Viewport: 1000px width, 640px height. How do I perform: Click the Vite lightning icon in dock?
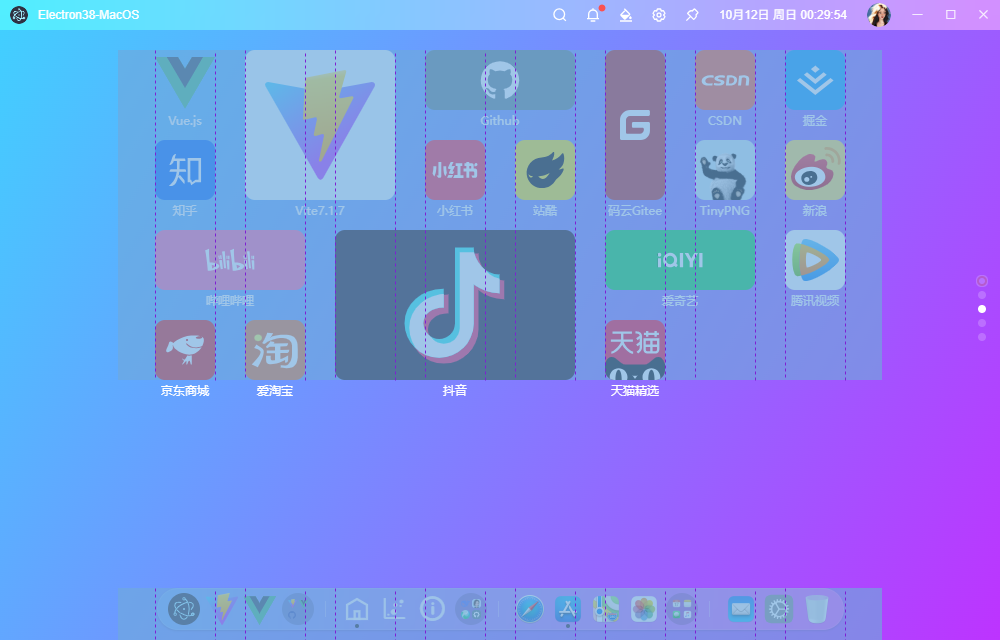223,609
